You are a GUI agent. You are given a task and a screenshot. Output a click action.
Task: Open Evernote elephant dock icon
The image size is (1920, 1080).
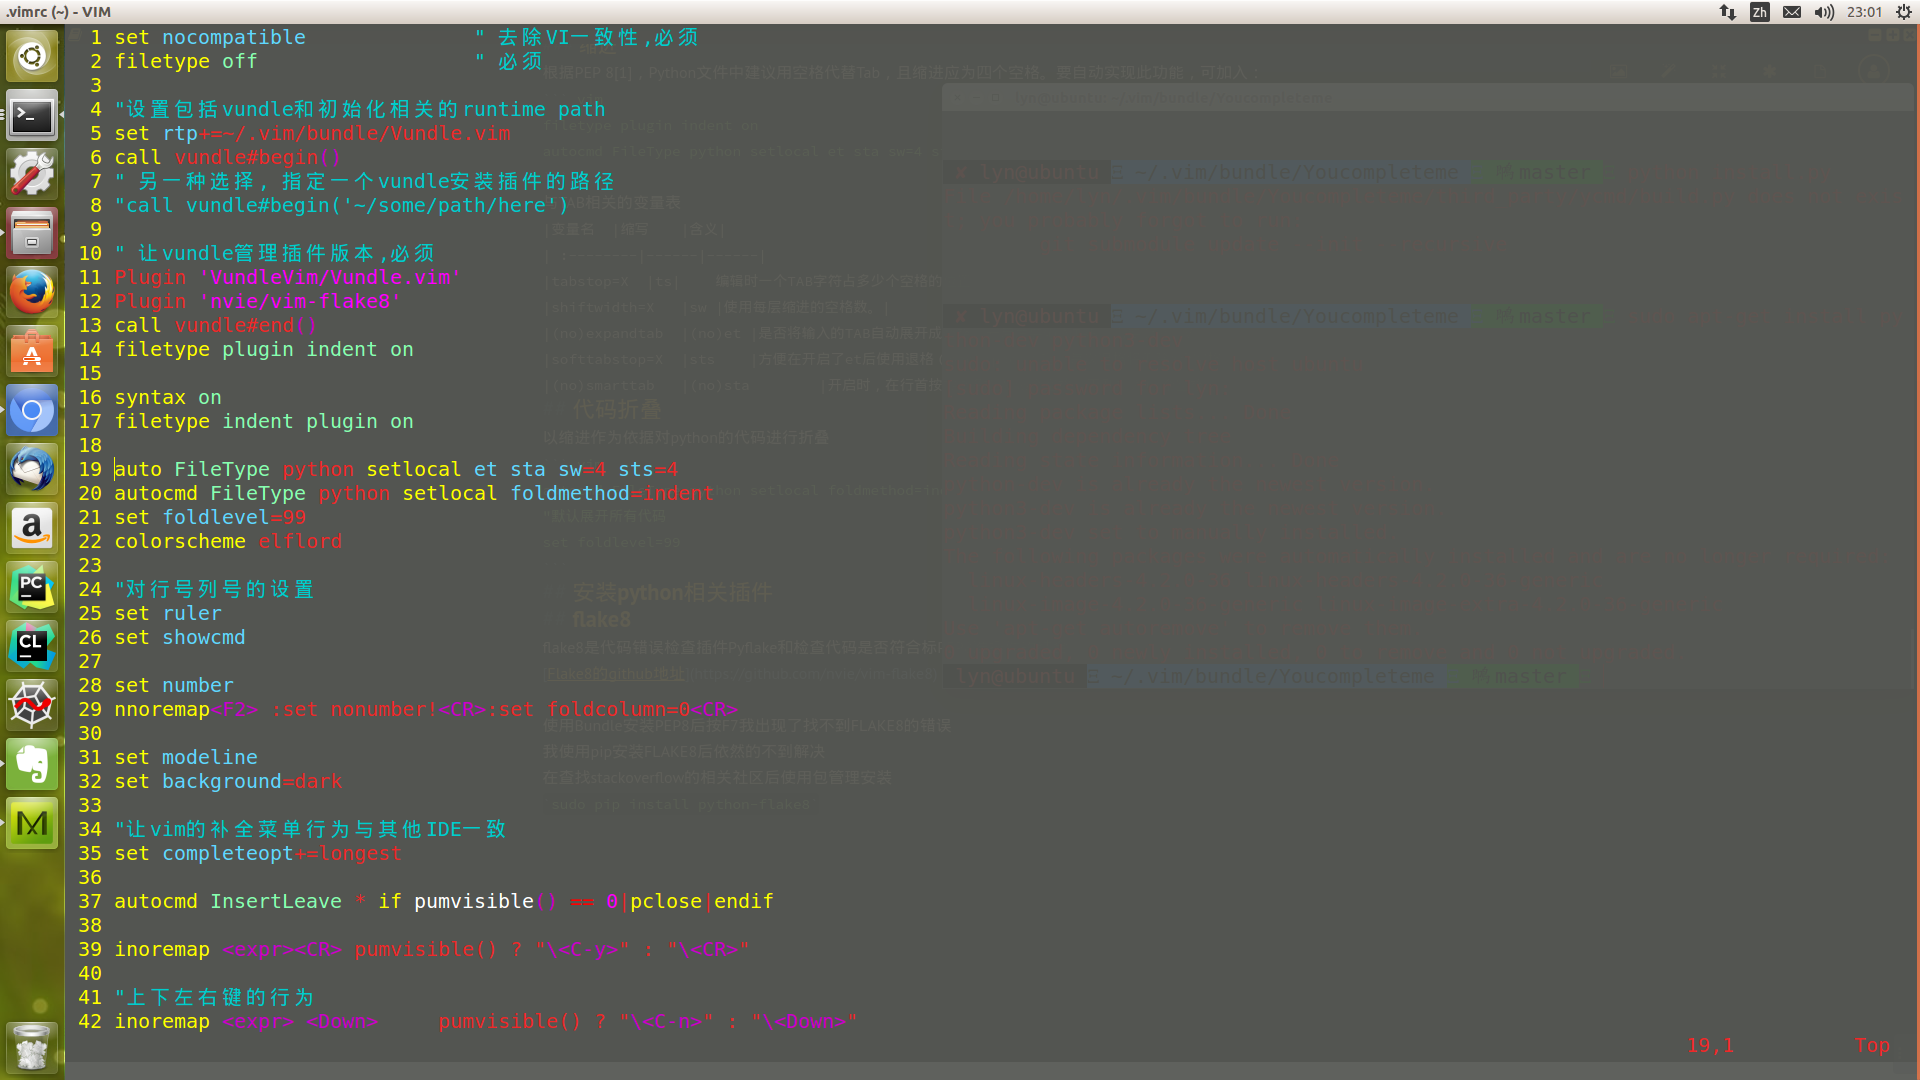(32, 765)
